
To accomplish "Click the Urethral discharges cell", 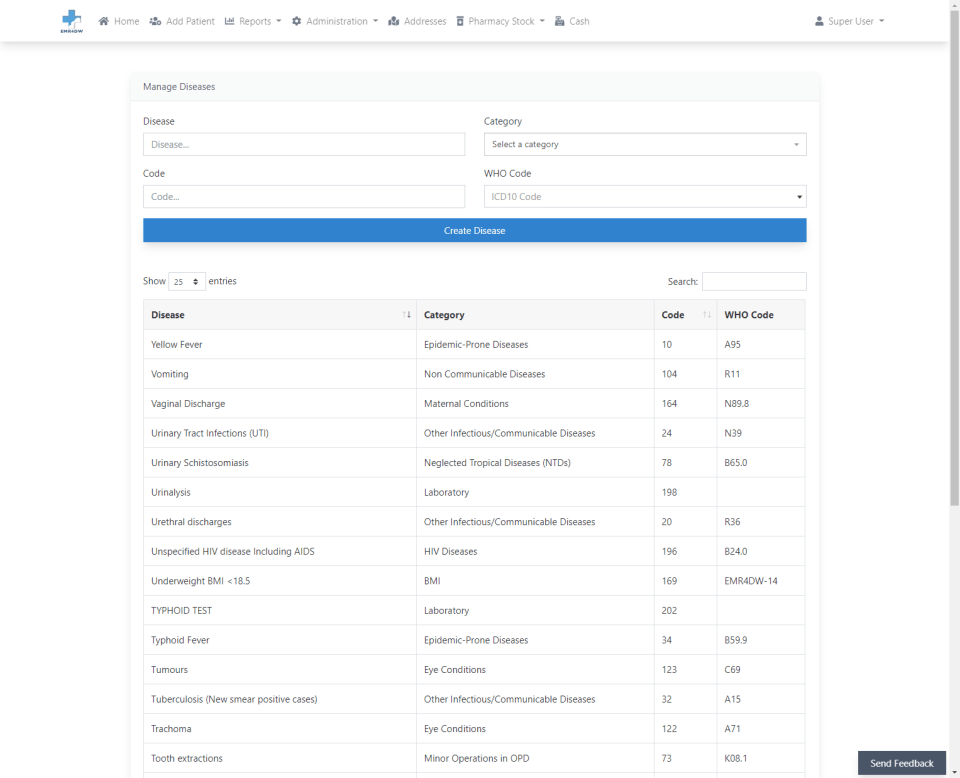I will click(280, 522).
